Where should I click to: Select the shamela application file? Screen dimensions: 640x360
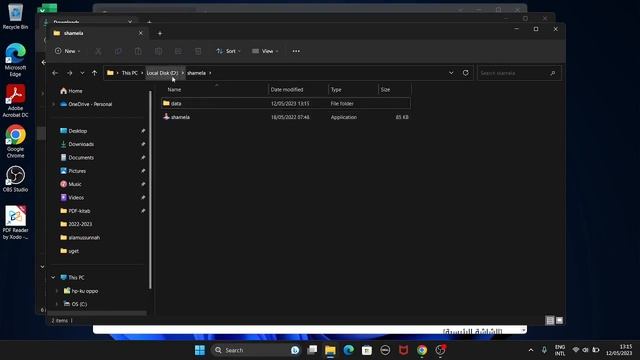[x=285, y=117]
